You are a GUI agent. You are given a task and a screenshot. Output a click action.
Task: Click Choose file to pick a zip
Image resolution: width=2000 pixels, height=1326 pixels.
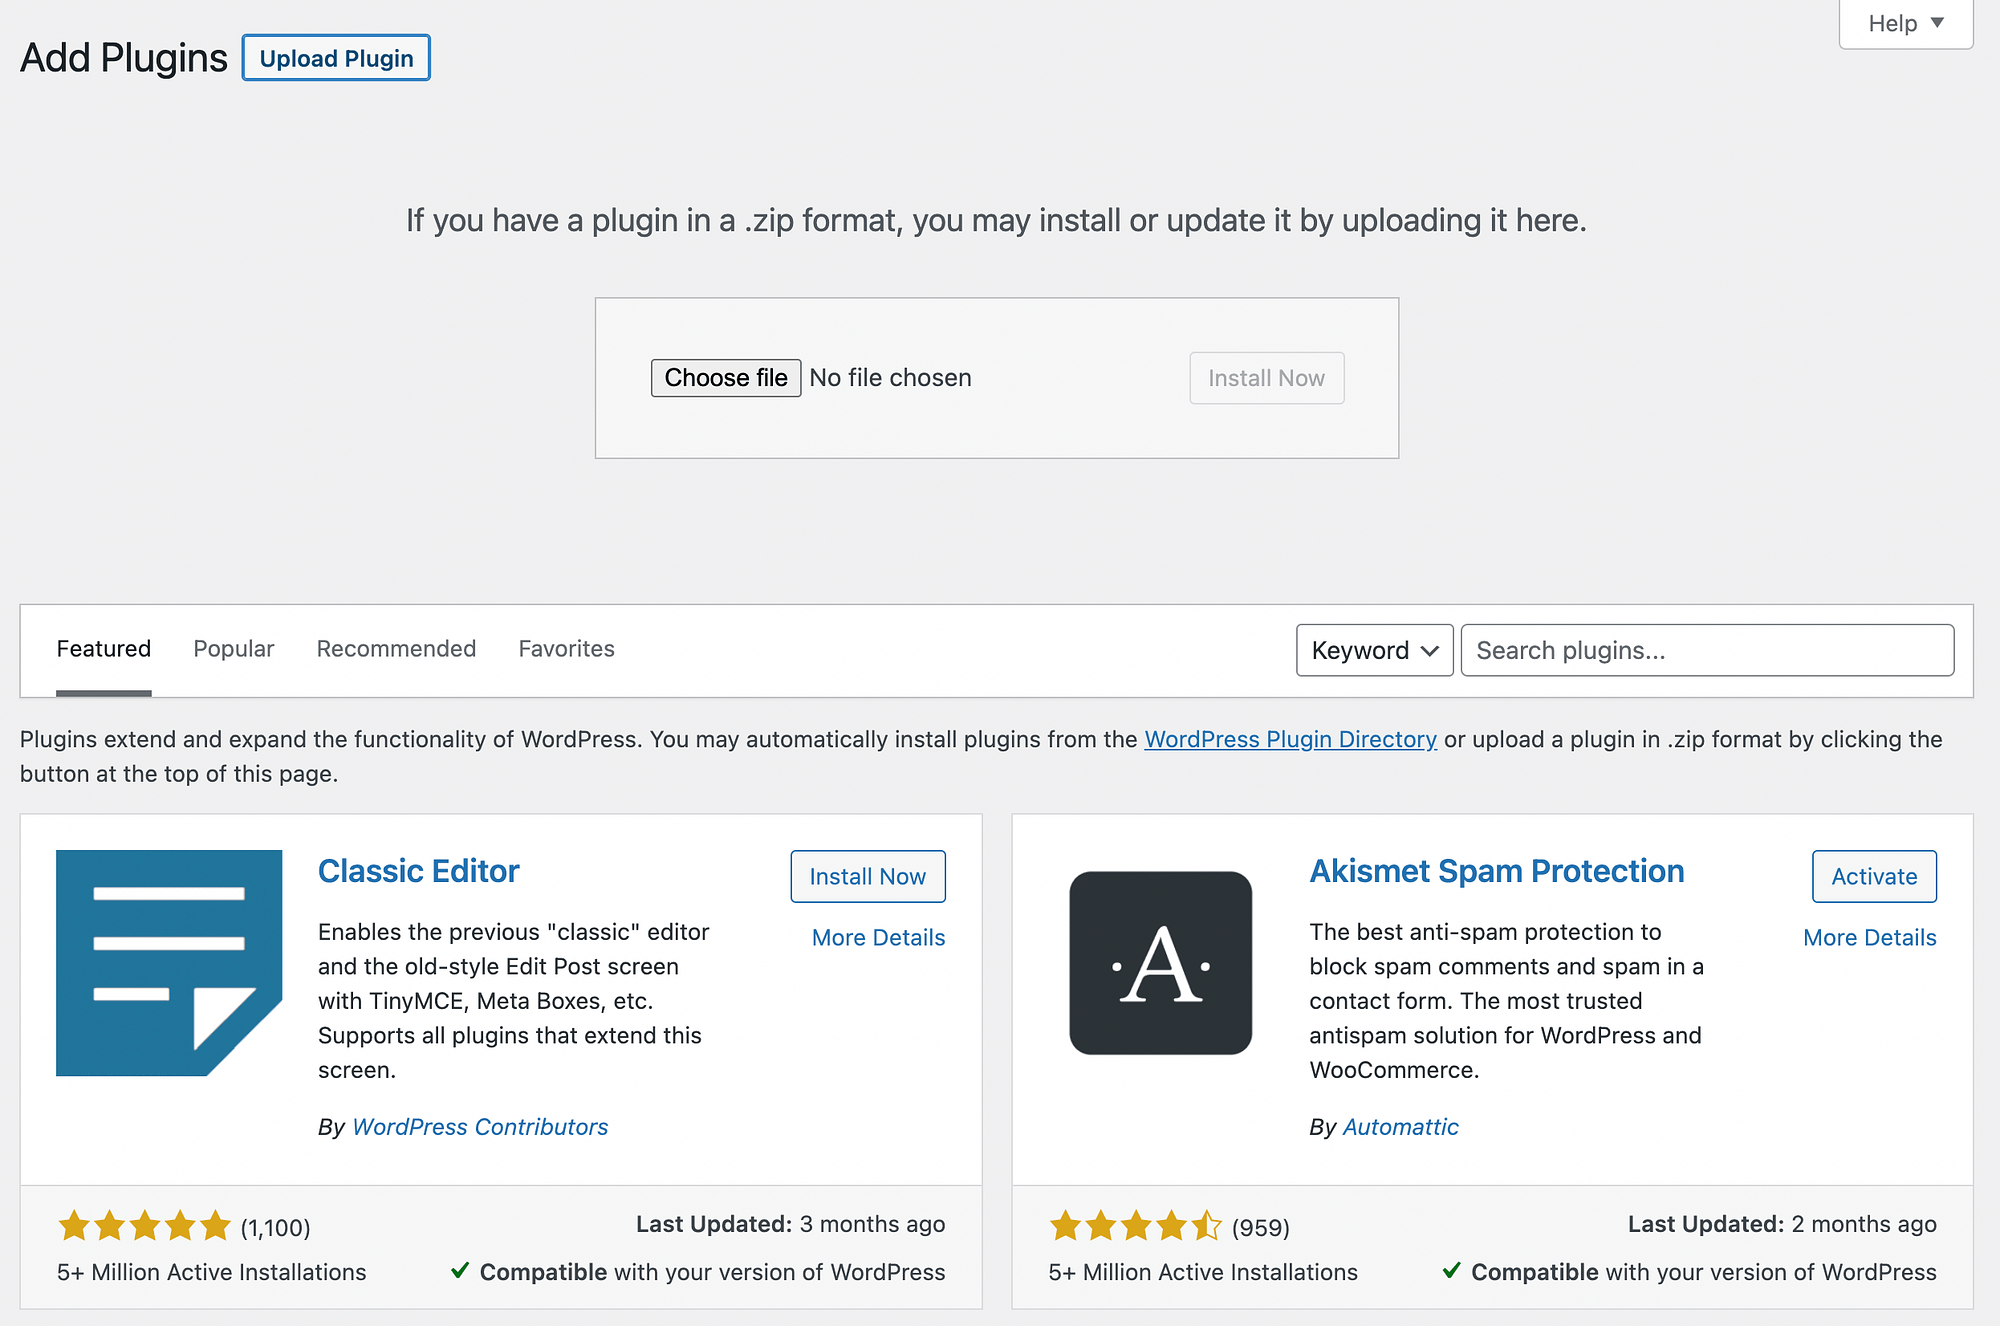pos(726,378)
